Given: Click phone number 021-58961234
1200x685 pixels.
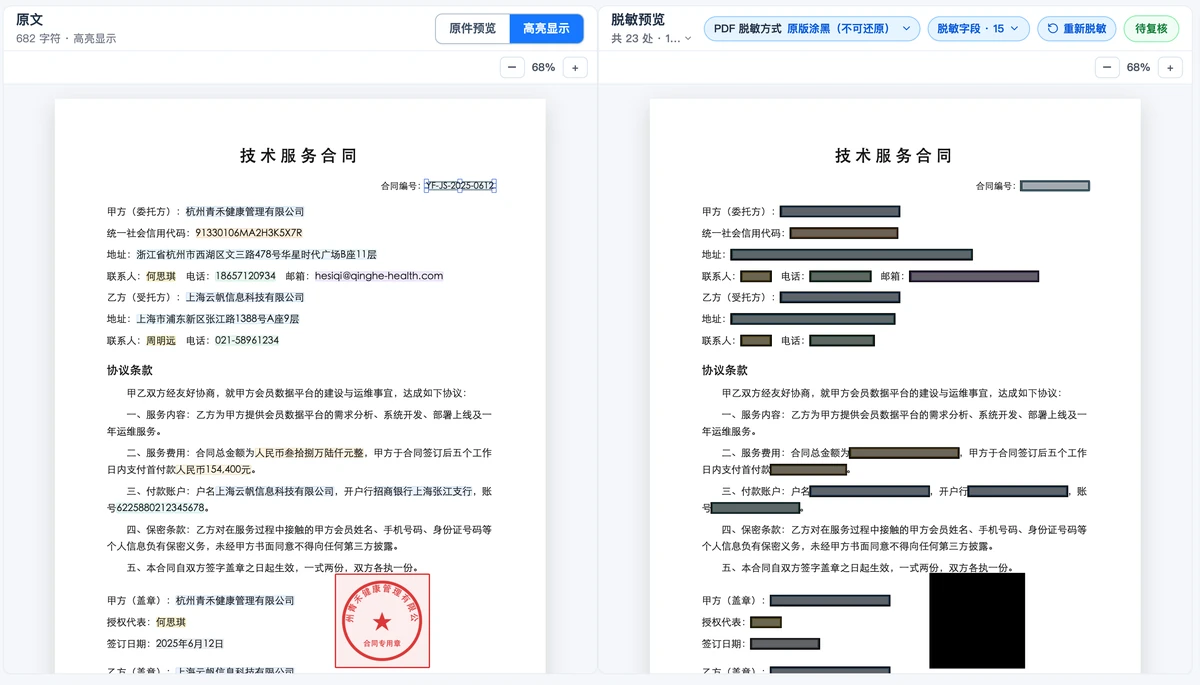Looking at the screenshot, I should point(247,340).
